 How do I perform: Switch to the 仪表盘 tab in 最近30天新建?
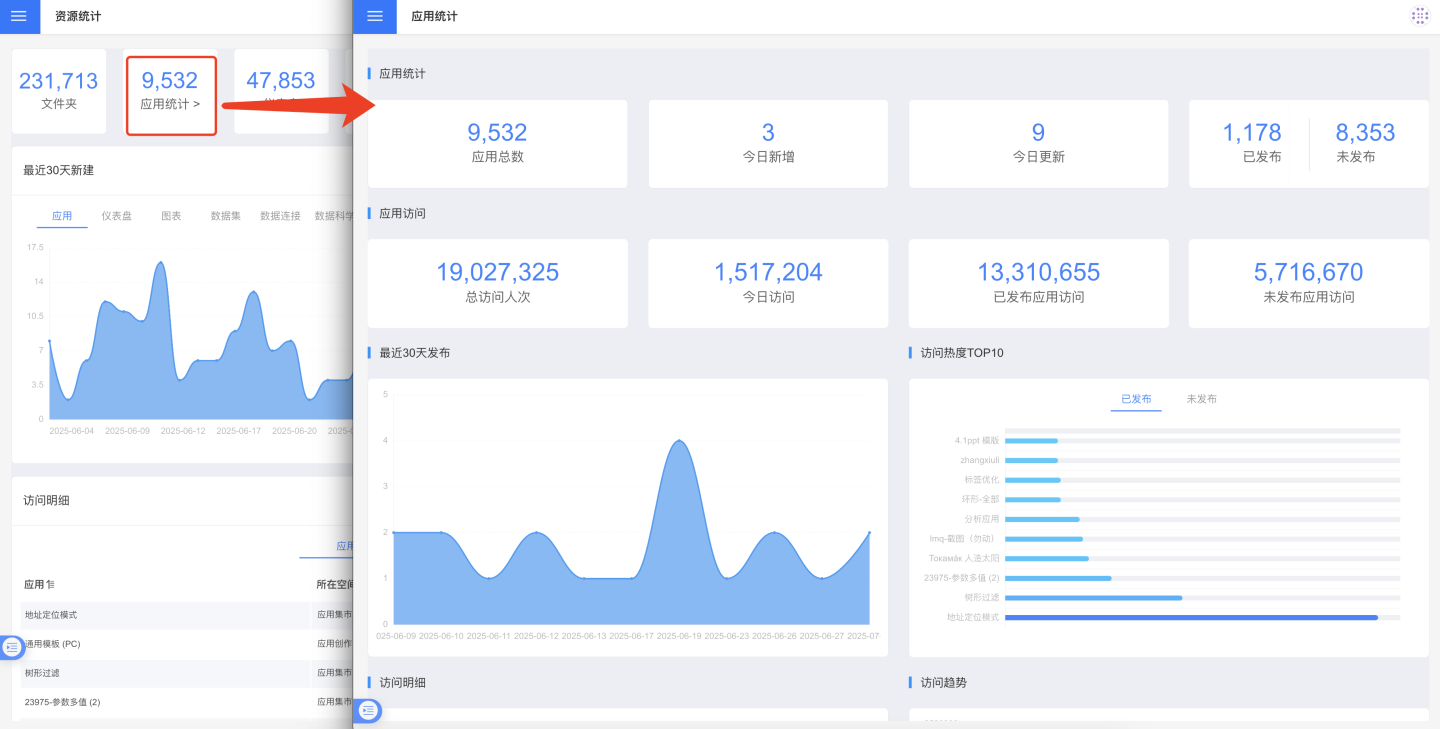click(116, 216)
